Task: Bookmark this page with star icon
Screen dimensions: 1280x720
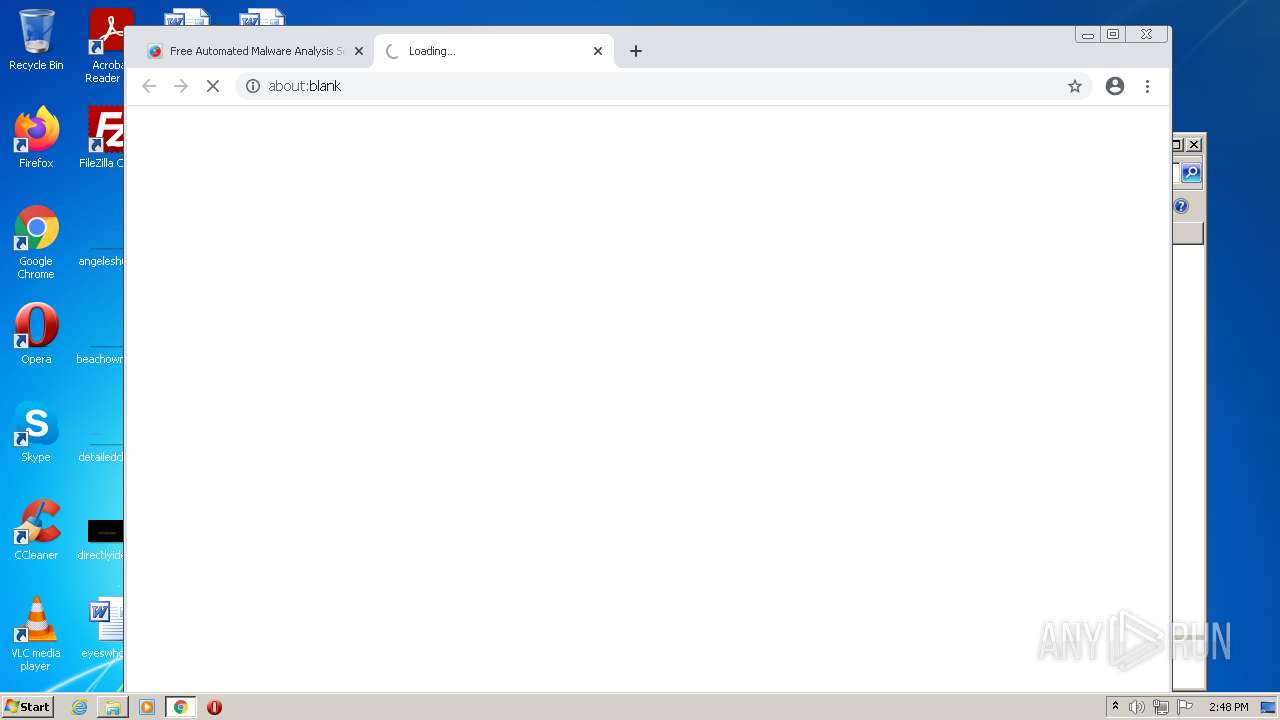Action: (1075, 86)
